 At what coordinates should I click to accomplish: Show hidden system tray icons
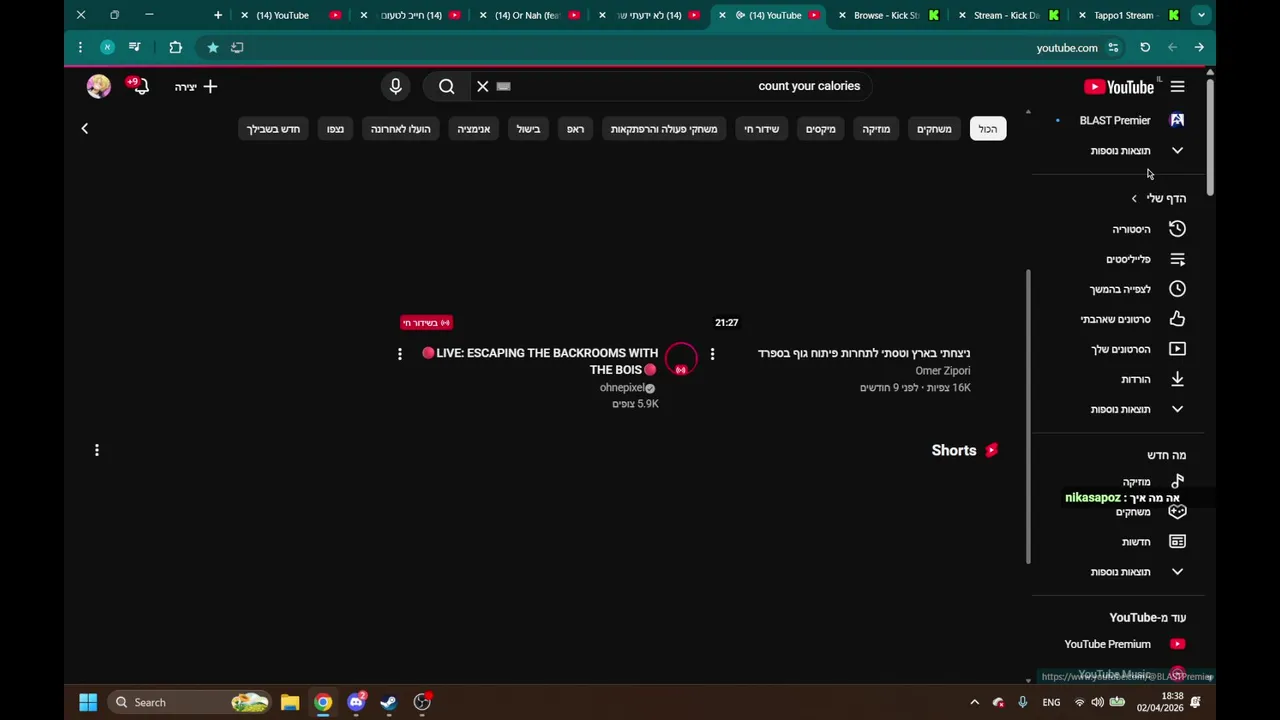tap(974, 702)
